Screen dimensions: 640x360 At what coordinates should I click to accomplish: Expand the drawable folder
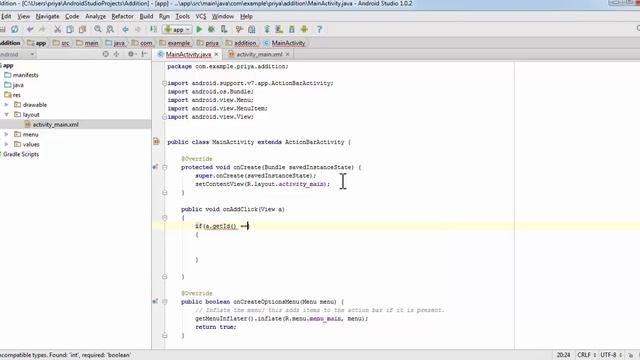click(x=7, y=105)
